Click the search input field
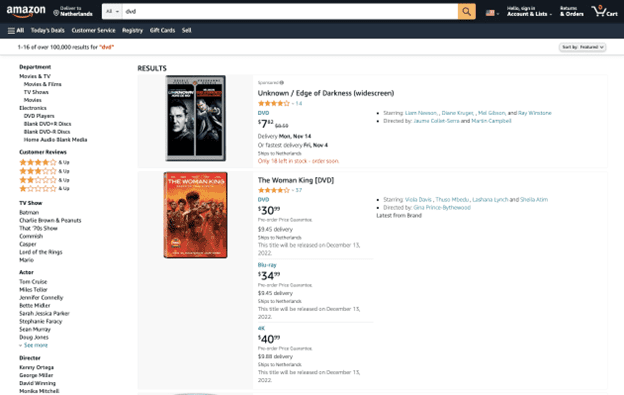624x395 pixels. click(290, 12)
